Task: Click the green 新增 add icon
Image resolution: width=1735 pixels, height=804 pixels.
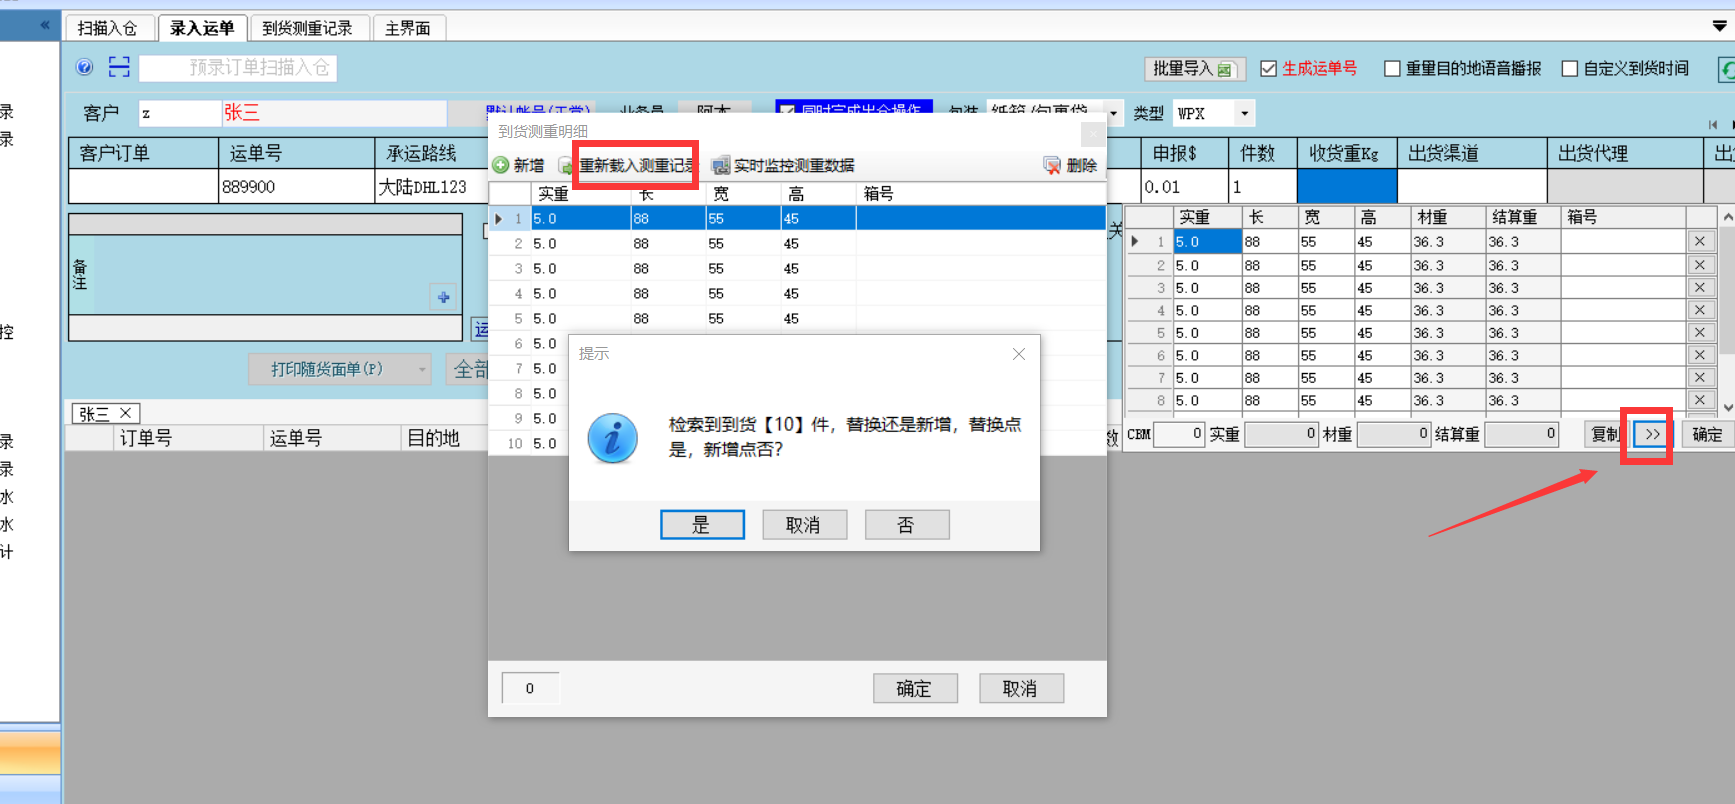Action: click(501, 165)
